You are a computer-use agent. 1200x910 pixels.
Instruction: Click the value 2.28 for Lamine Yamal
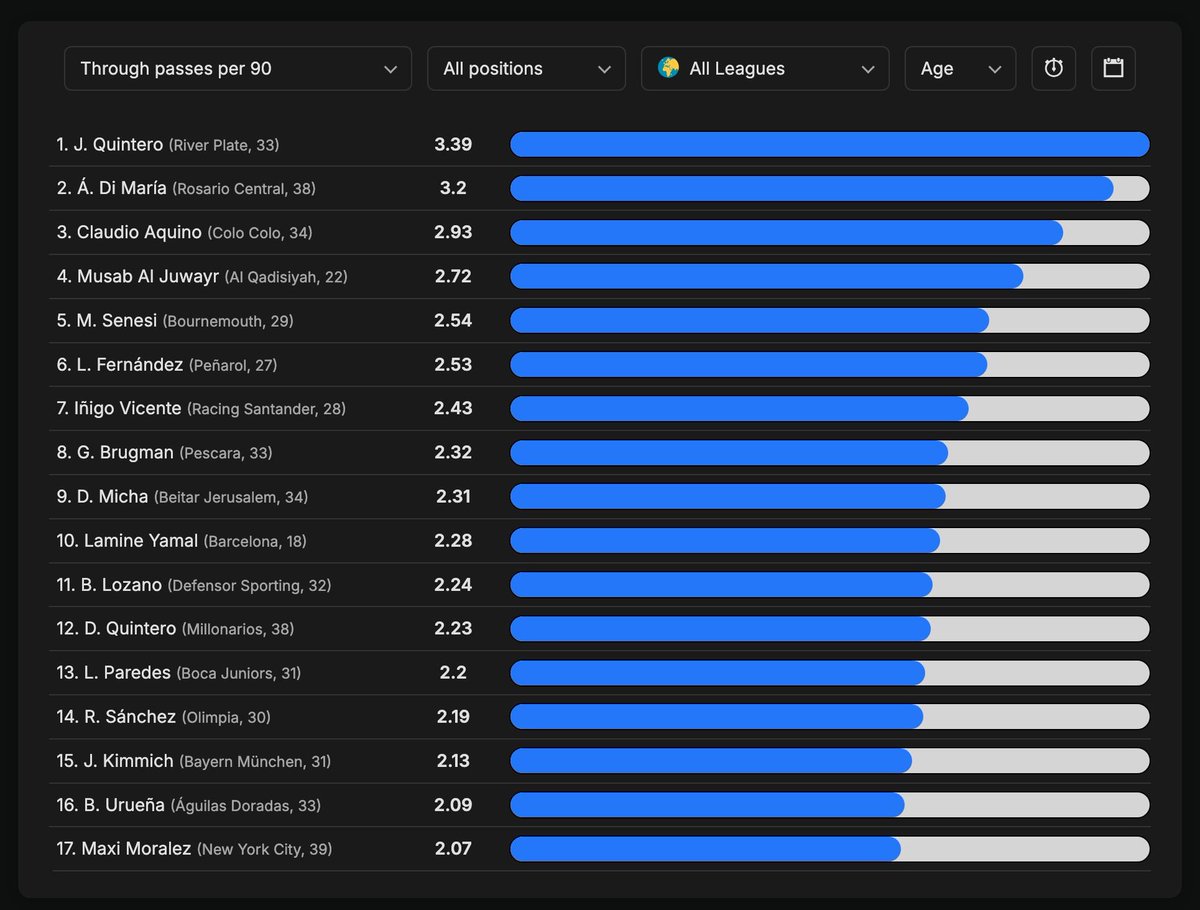453,540
